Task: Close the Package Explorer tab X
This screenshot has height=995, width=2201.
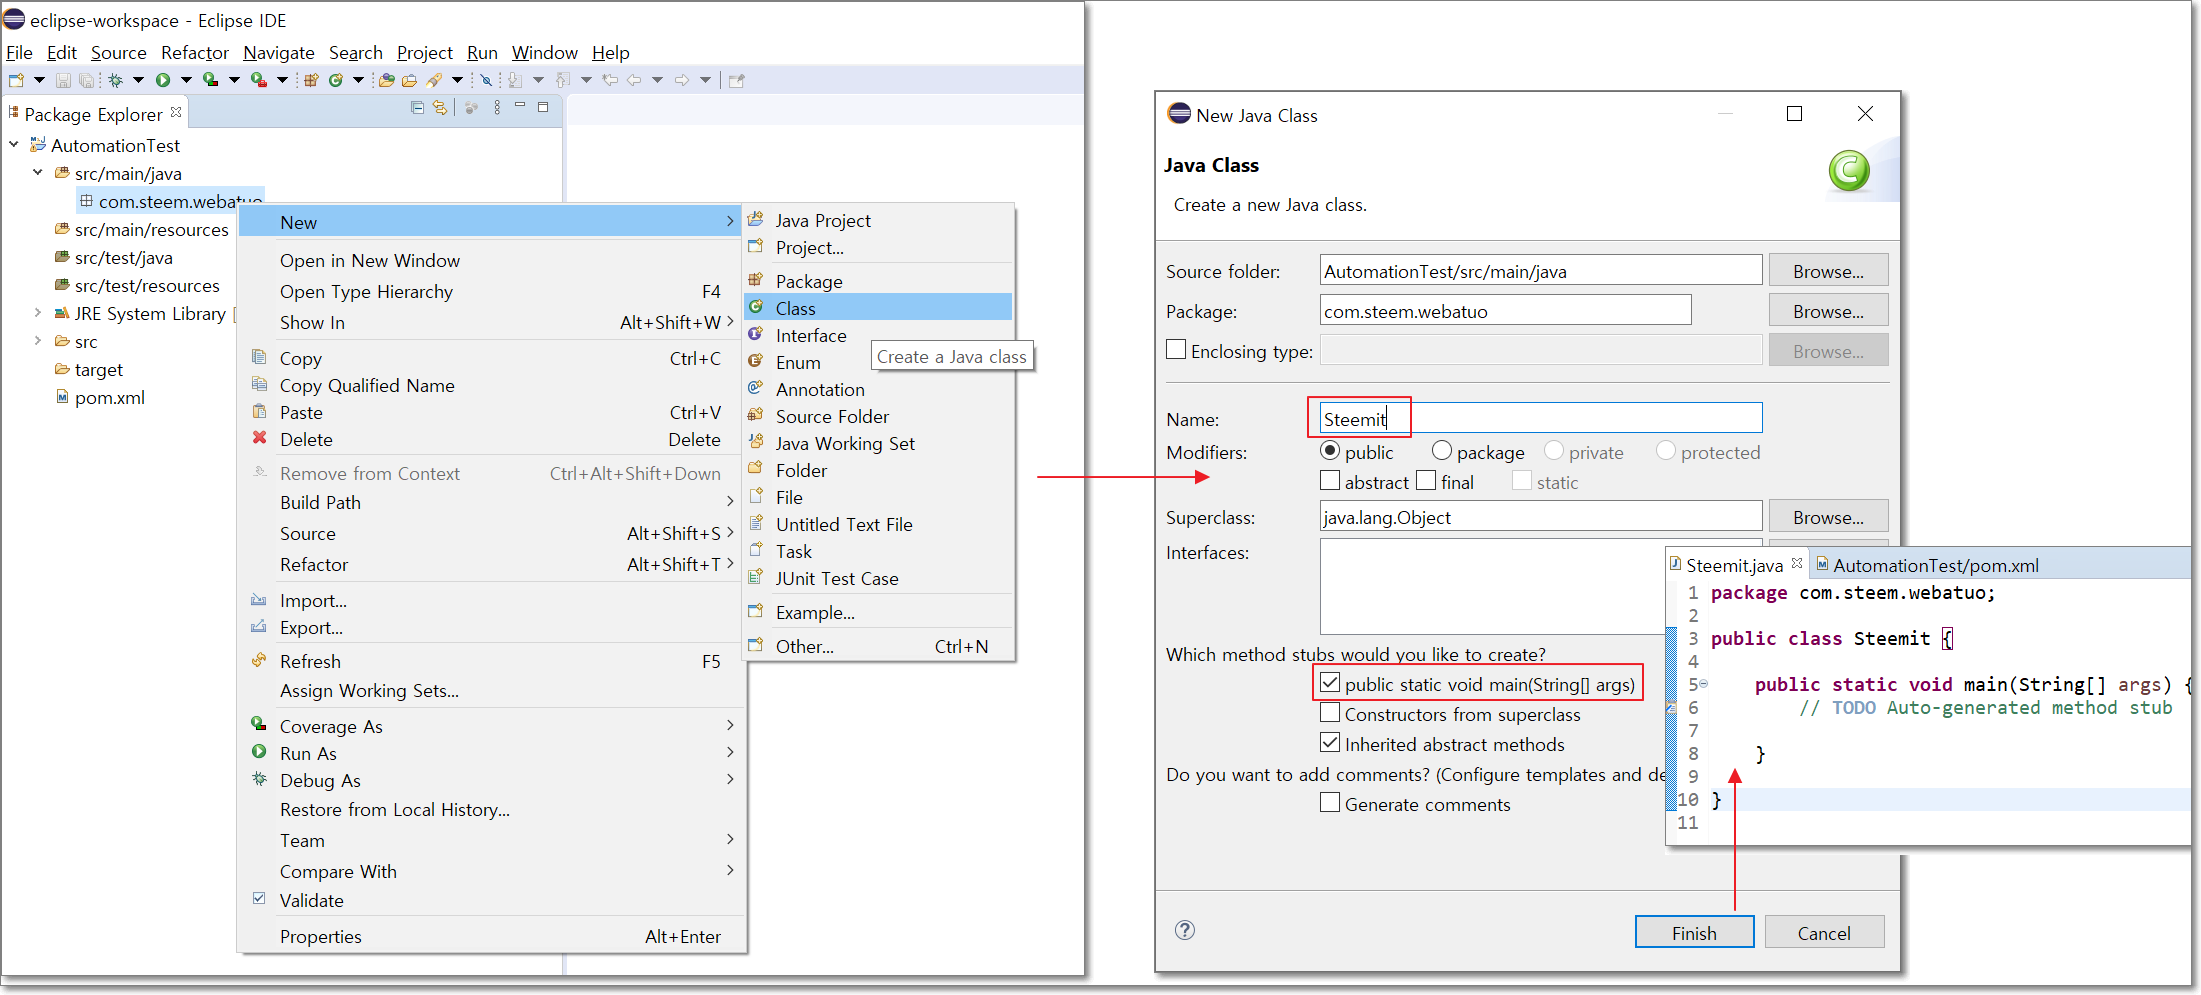Action: [x=176, y=112]
